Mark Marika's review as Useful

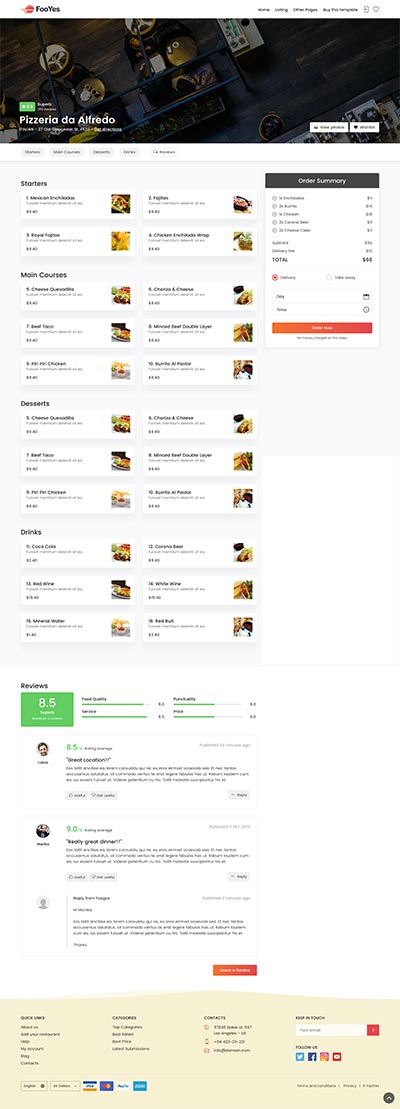pyautogui.click(x=76, y=877)
